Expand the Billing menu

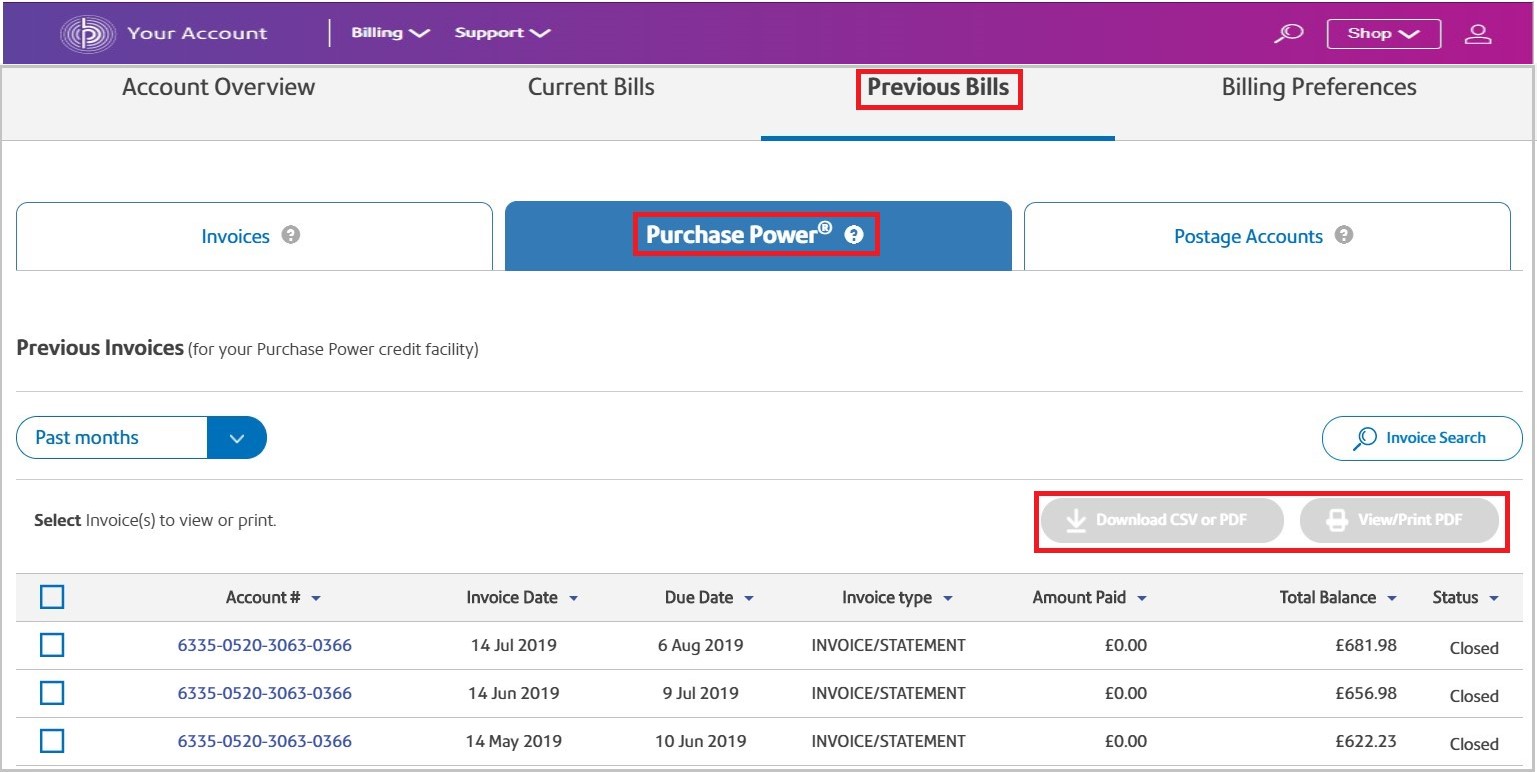click(390, 33)
